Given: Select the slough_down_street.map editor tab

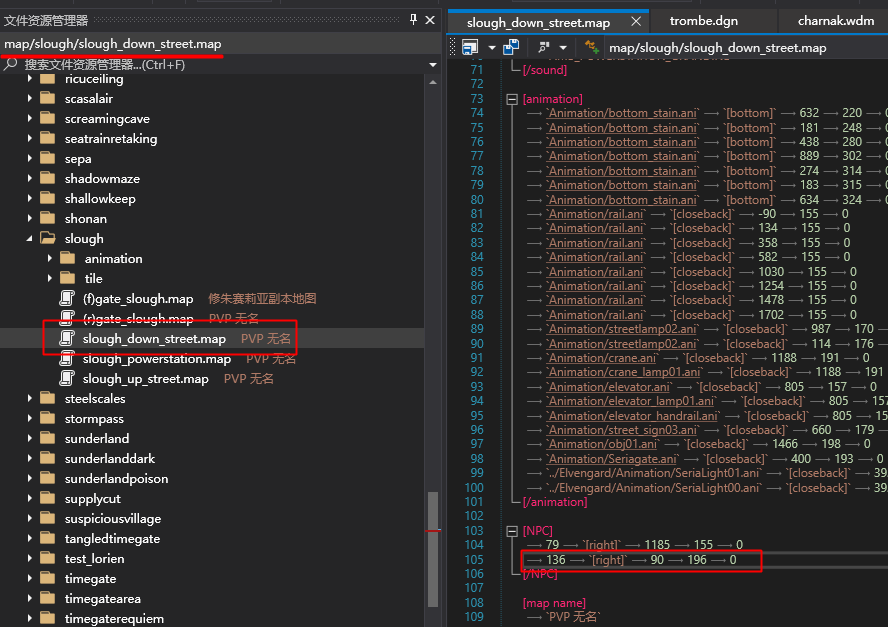Looking at the screenshot, I should coord(538,23).
